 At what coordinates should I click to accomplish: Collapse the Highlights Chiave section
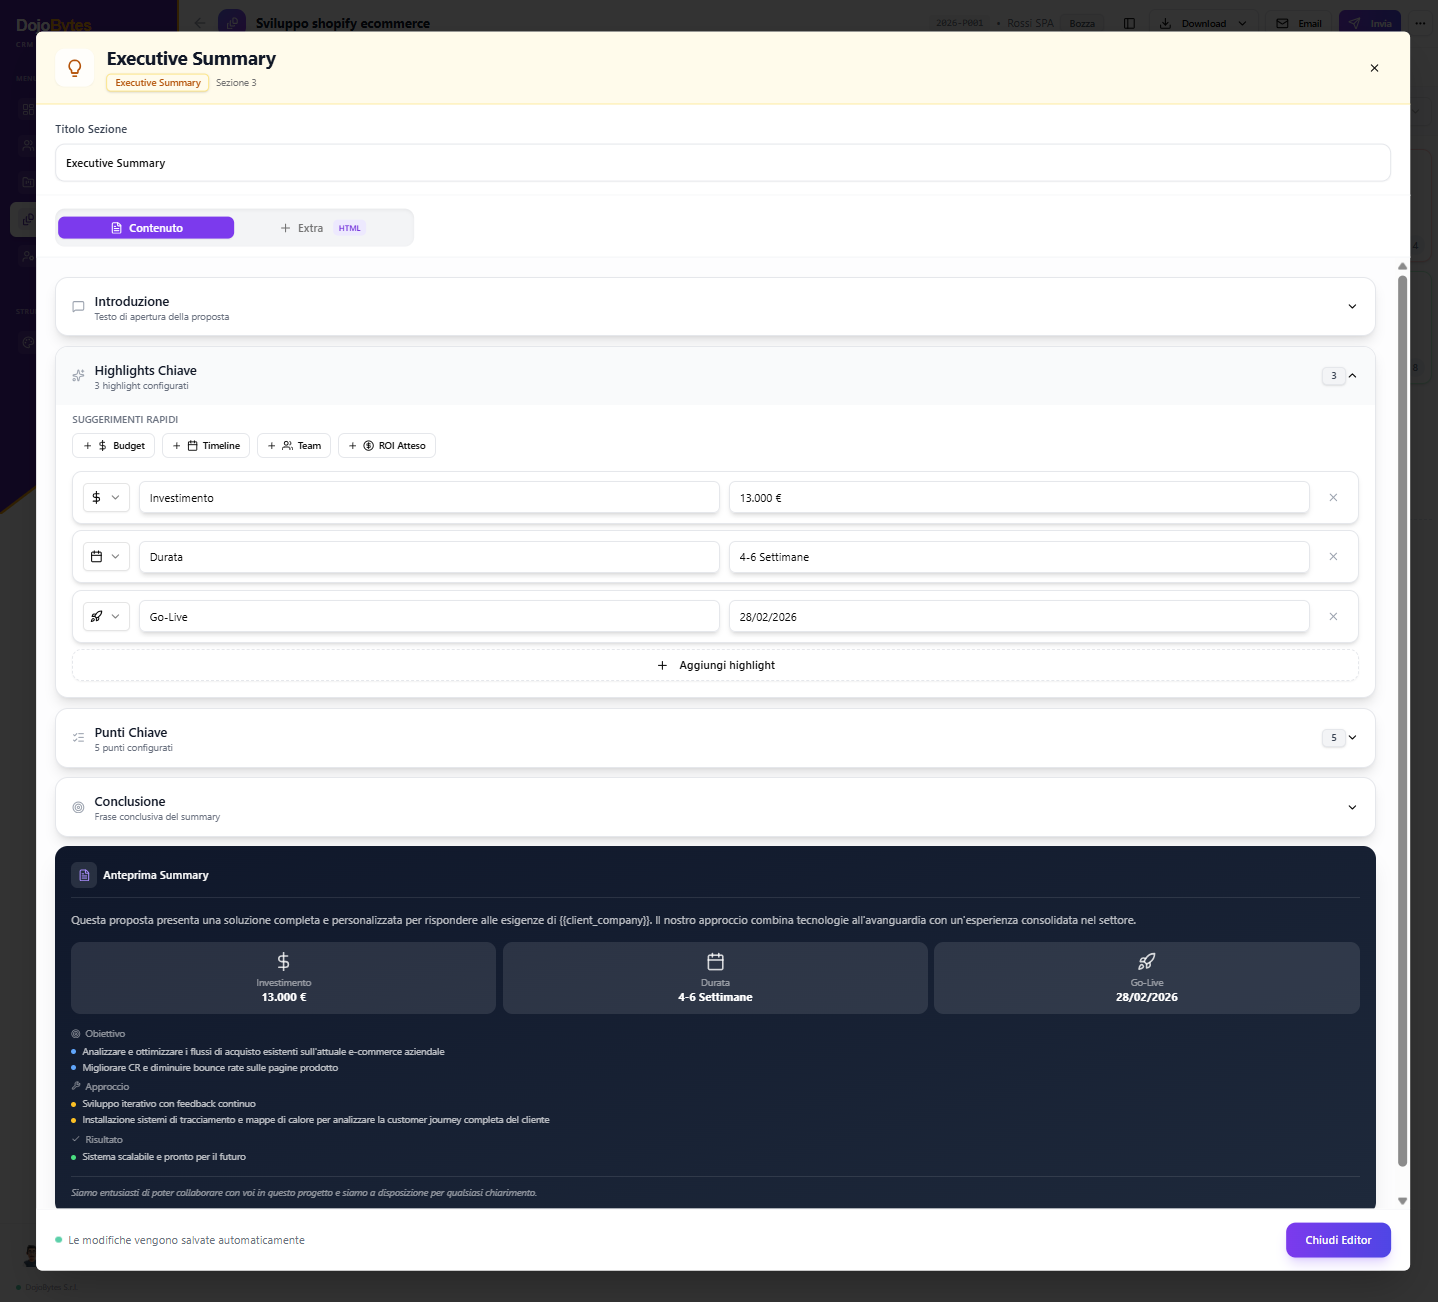click(x=1352, y=376)
